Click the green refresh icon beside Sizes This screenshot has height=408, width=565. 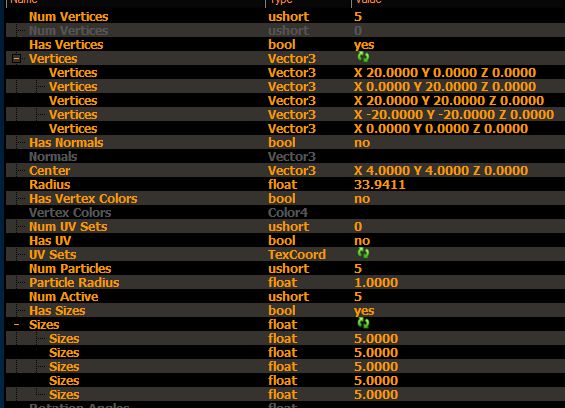click(363, 323)
